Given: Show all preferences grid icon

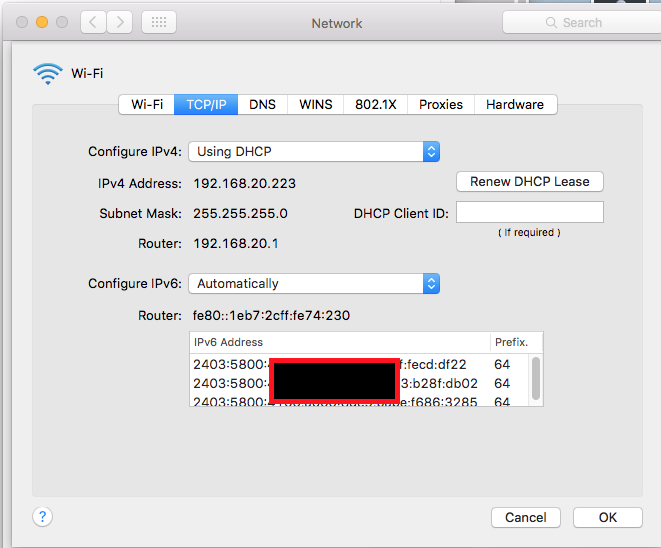Looking at the screenshot, I should pyautogui.click(x=159, y=22).
